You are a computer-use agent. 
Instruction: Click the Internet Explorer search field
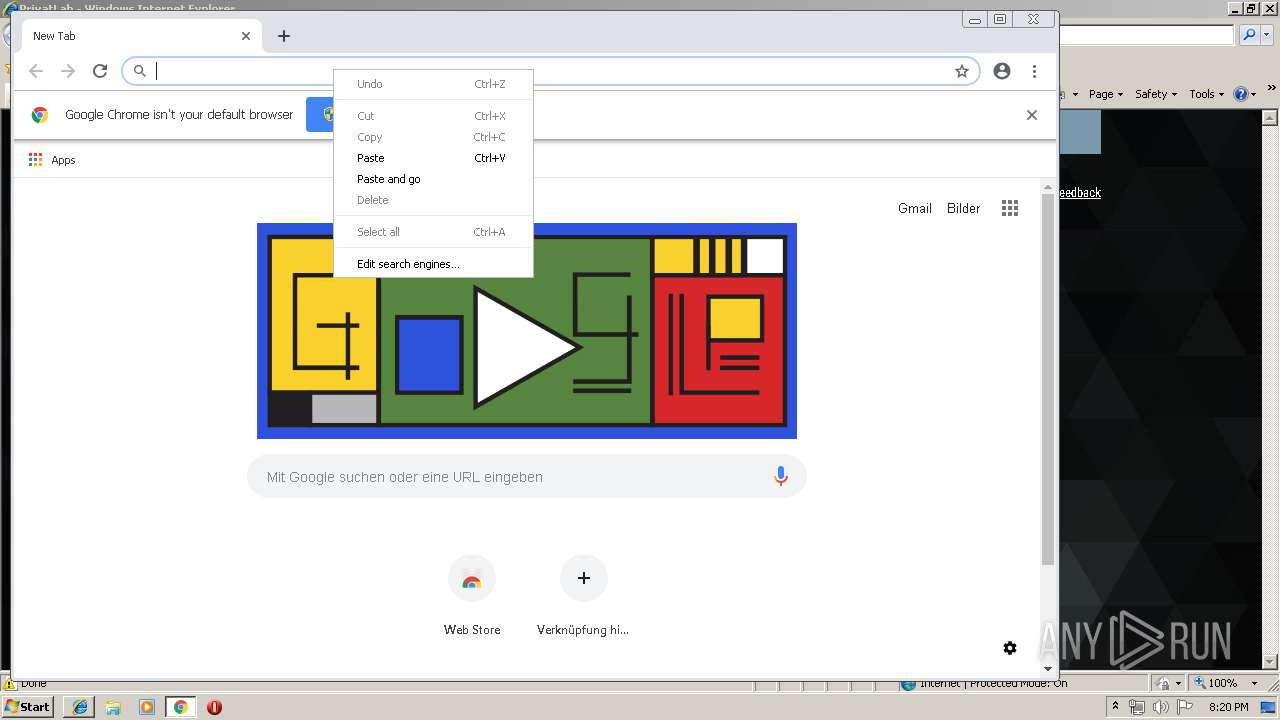1147,35
